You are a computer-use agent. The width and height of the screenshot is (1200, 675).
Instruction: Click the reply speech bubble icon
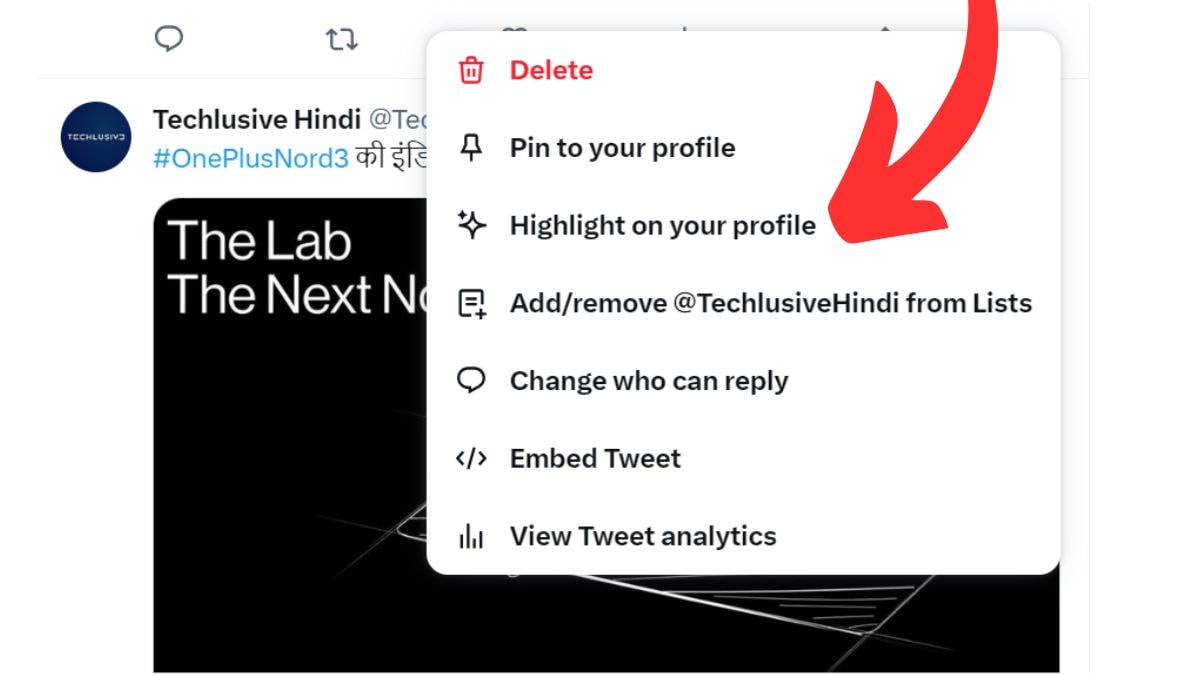coord(169,39)
